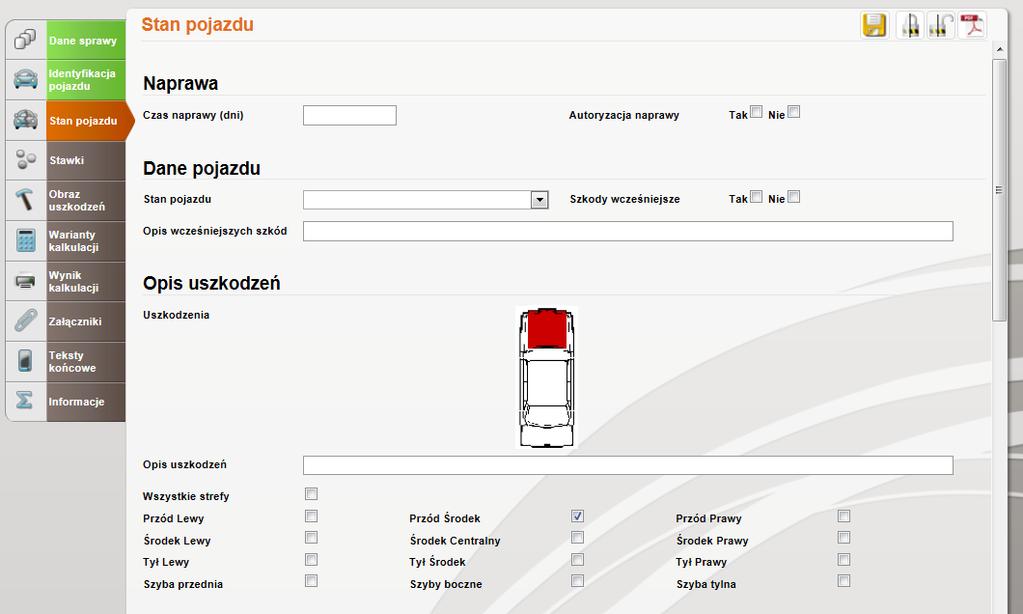Tick the Szyba tylna checkbox

click(x=844, y=581)
